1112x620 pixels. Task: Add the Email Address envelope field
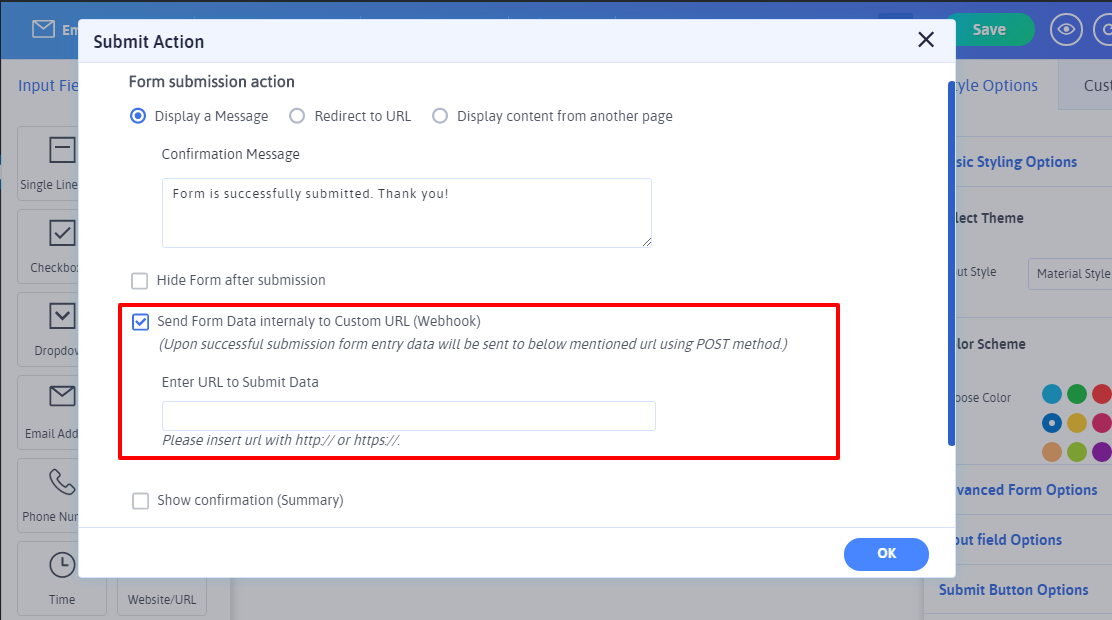(62, 398)
